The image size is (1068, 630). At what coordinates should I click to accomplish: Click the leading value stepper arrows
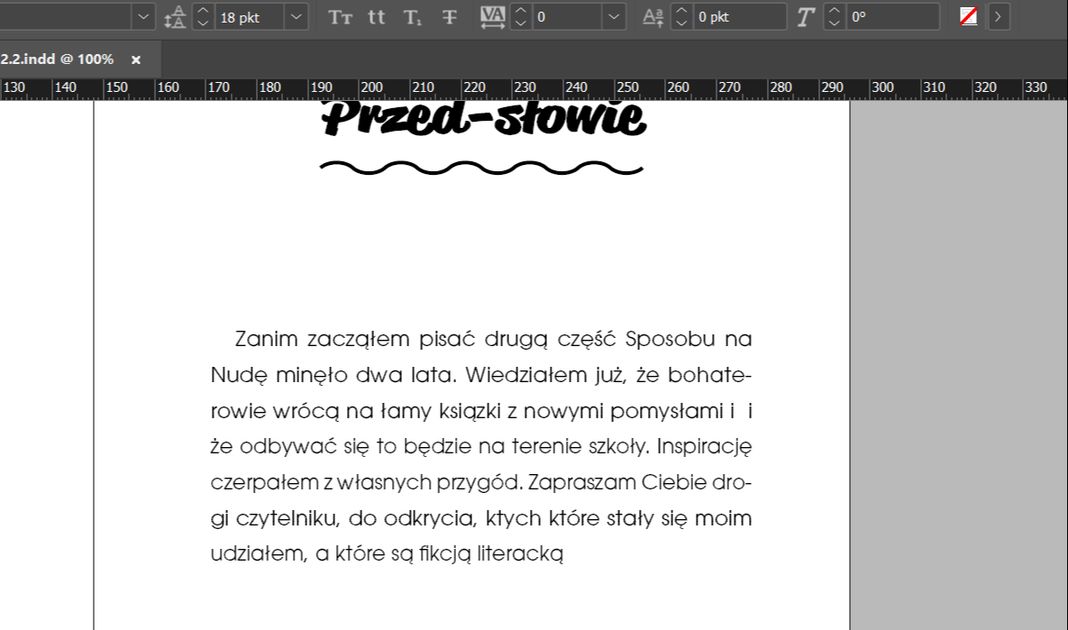203,17
